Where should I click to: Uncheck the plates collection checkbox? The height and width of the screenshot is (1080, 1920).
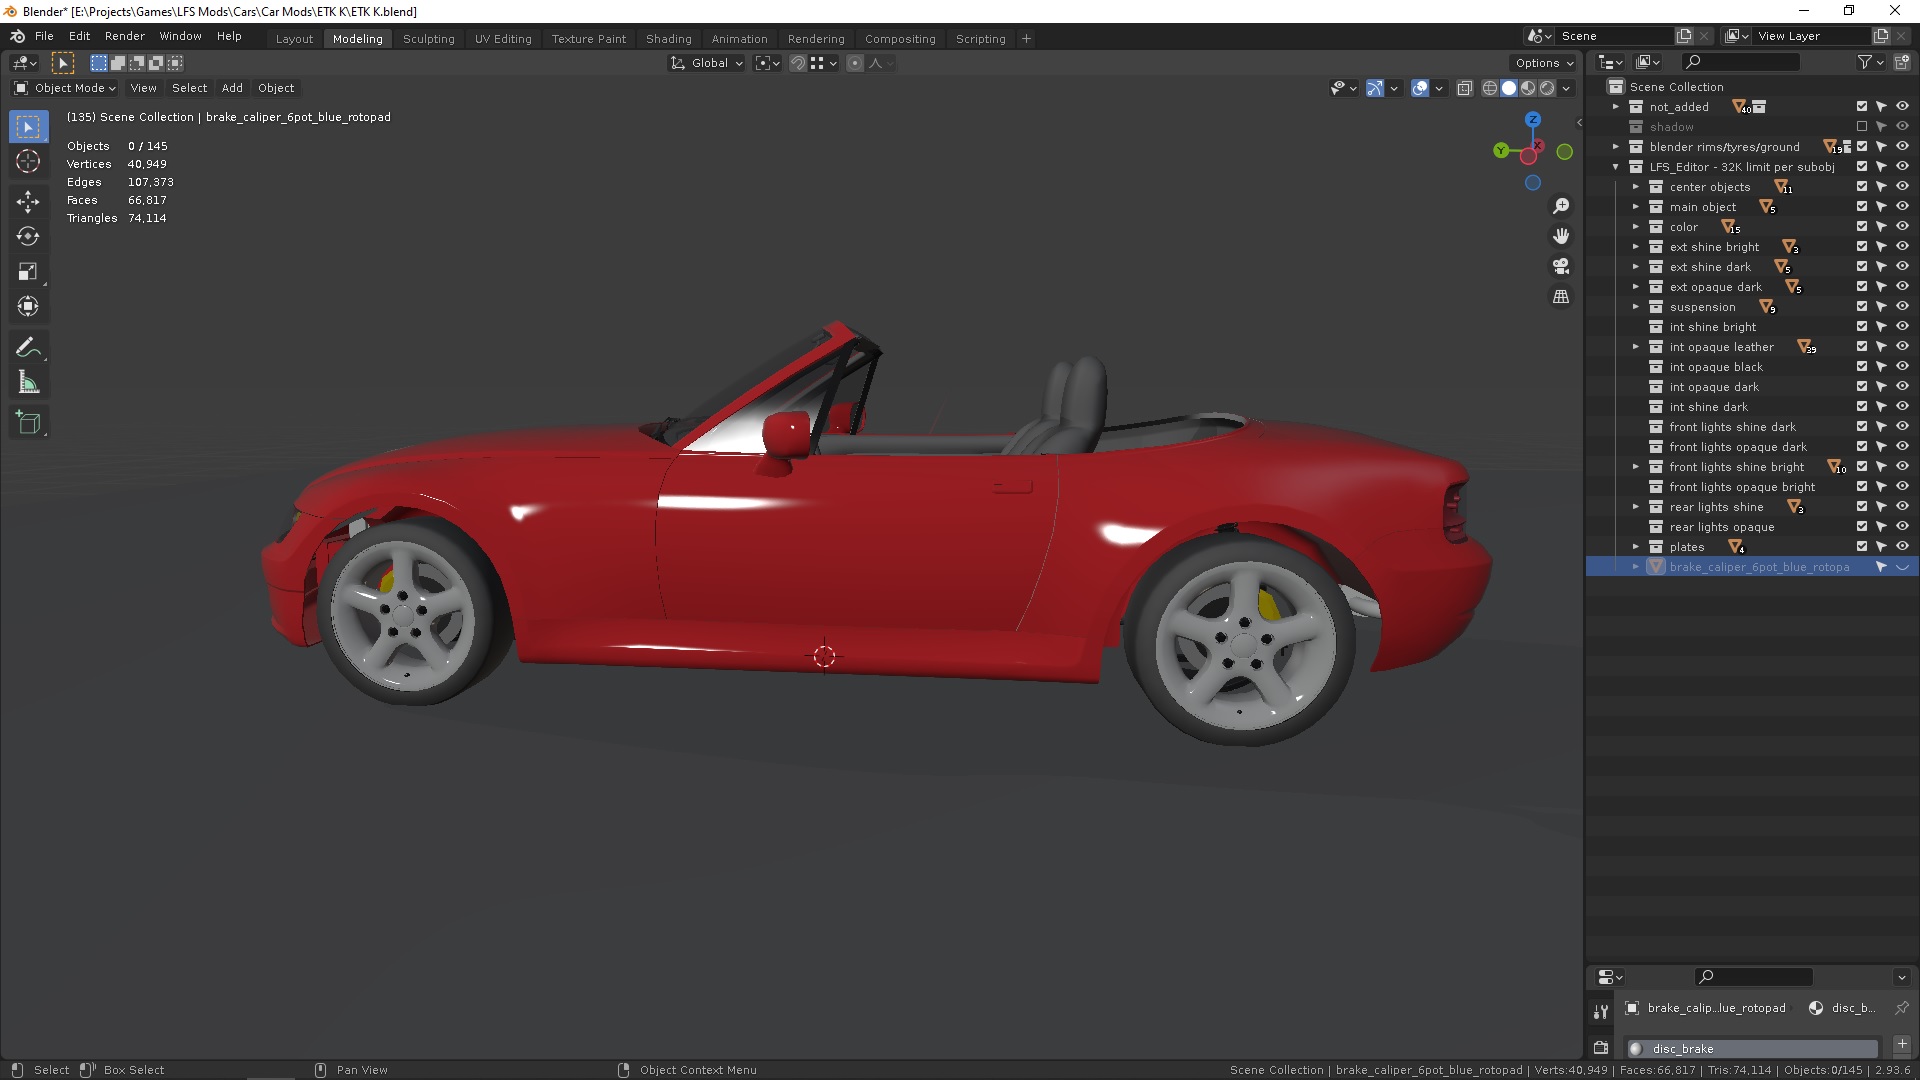1862,547
